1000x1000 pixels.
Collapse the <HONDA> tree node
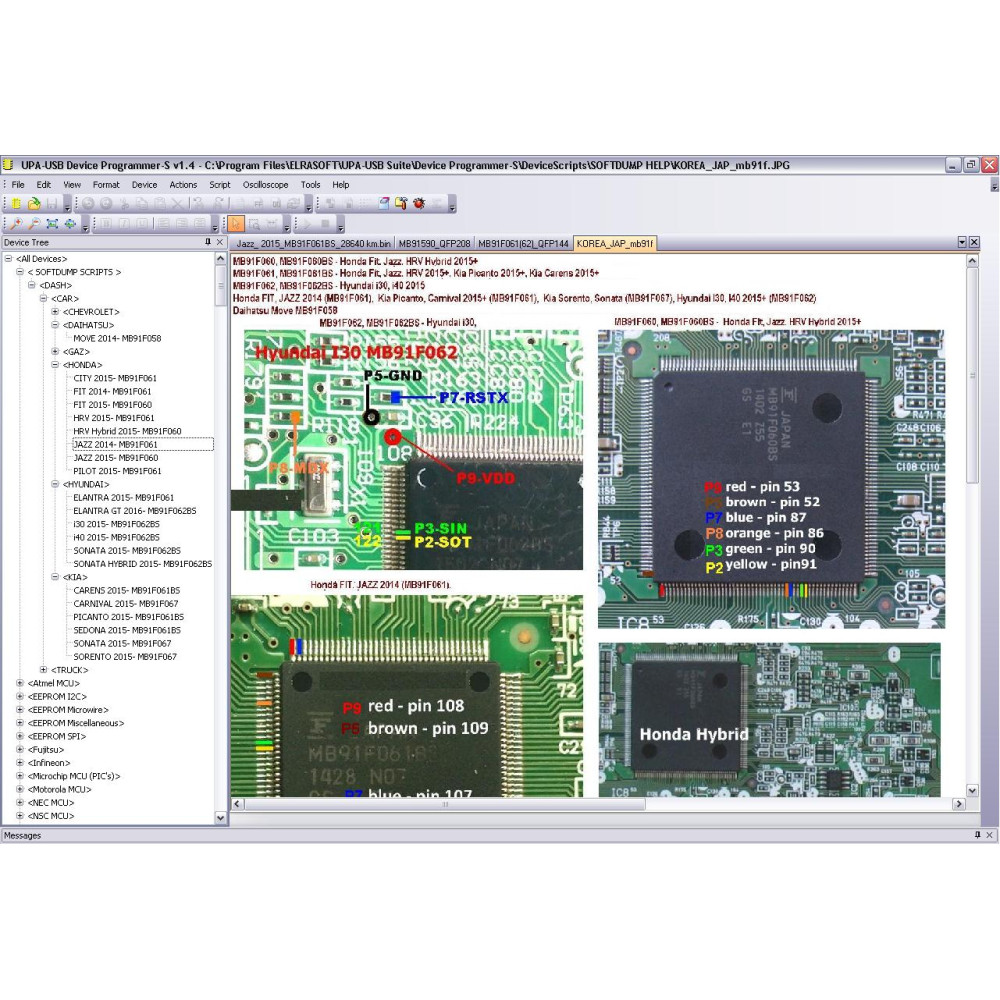(55, 365)
